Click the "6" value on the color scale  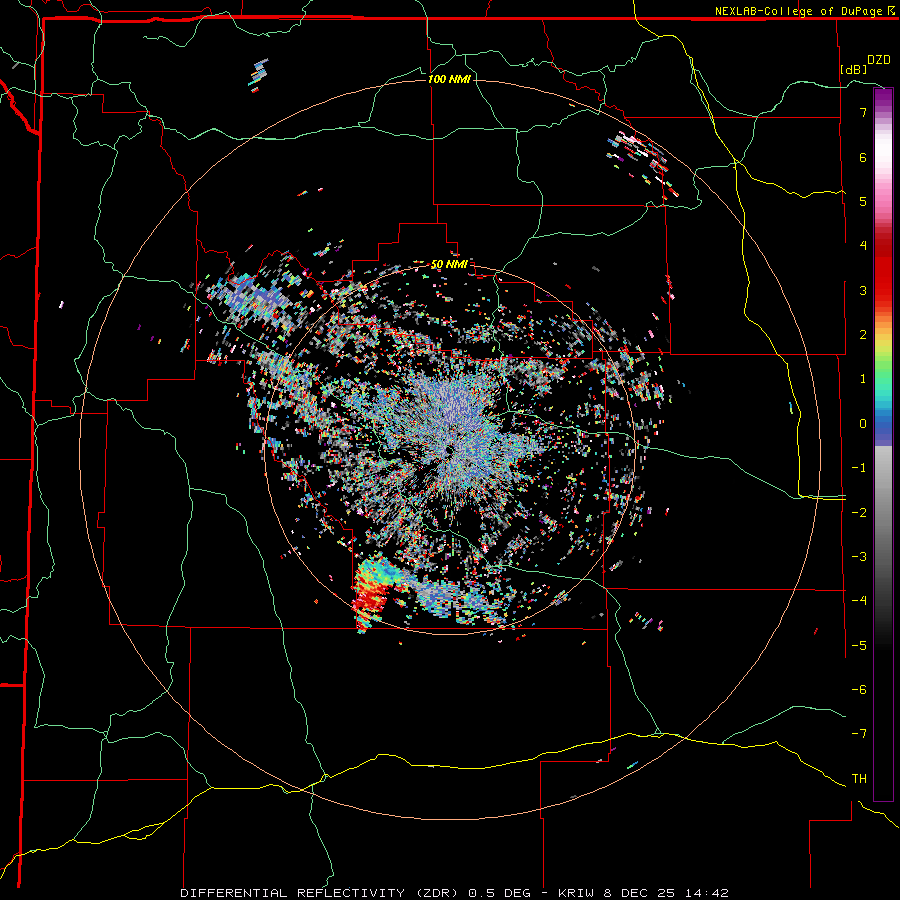point(863,157)
